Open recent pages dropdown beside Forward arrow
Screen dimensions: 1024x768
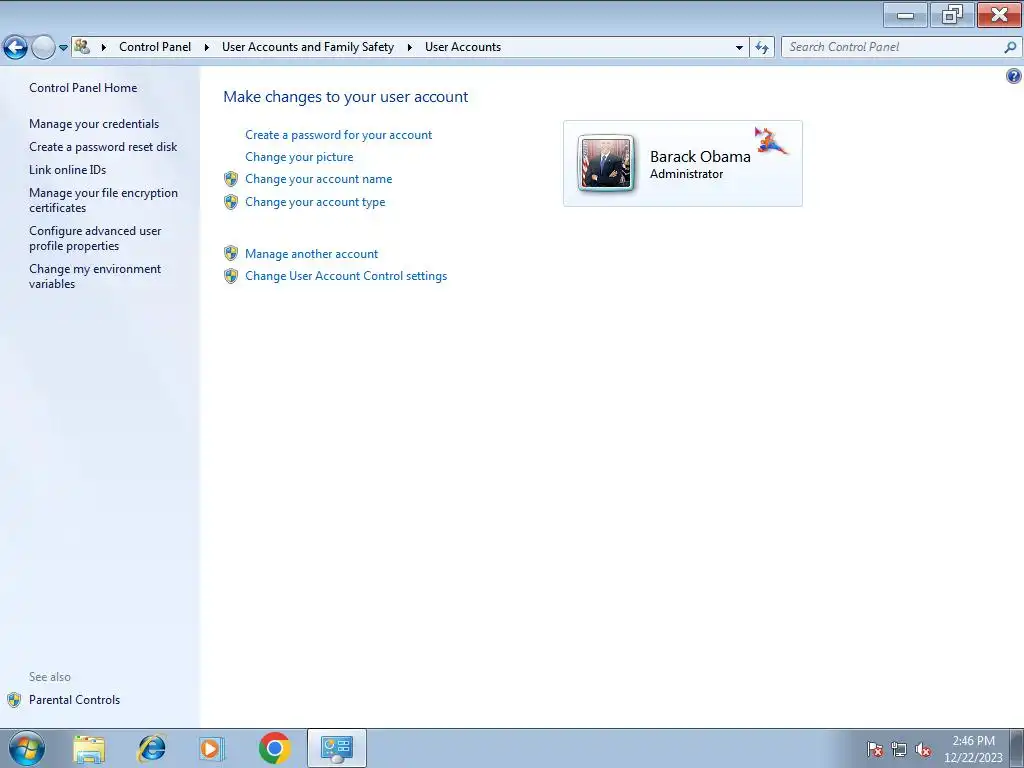pos(63,48)
